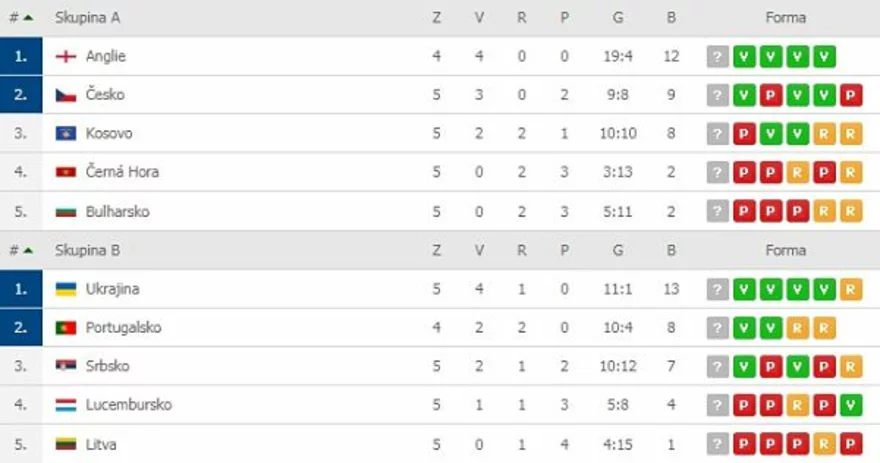Open the Anglie team link
The image size is (880, 463).
coord(106,56)
